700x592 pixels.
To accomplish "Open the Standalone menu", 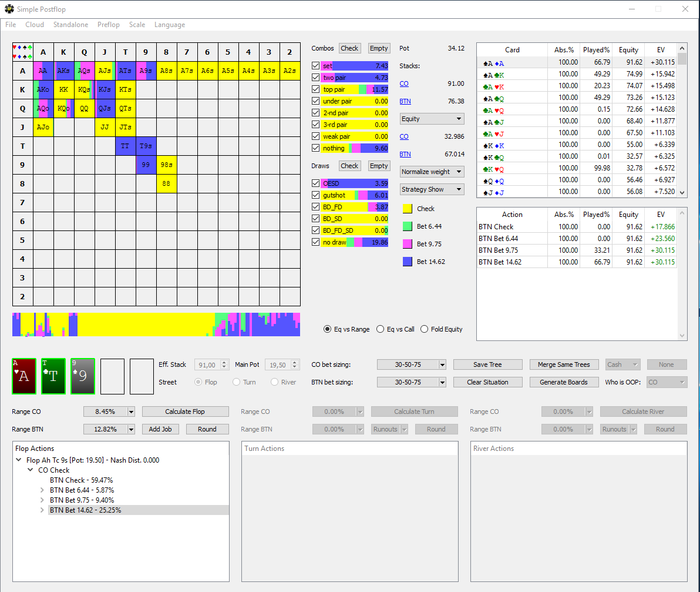I will point(71,25).
